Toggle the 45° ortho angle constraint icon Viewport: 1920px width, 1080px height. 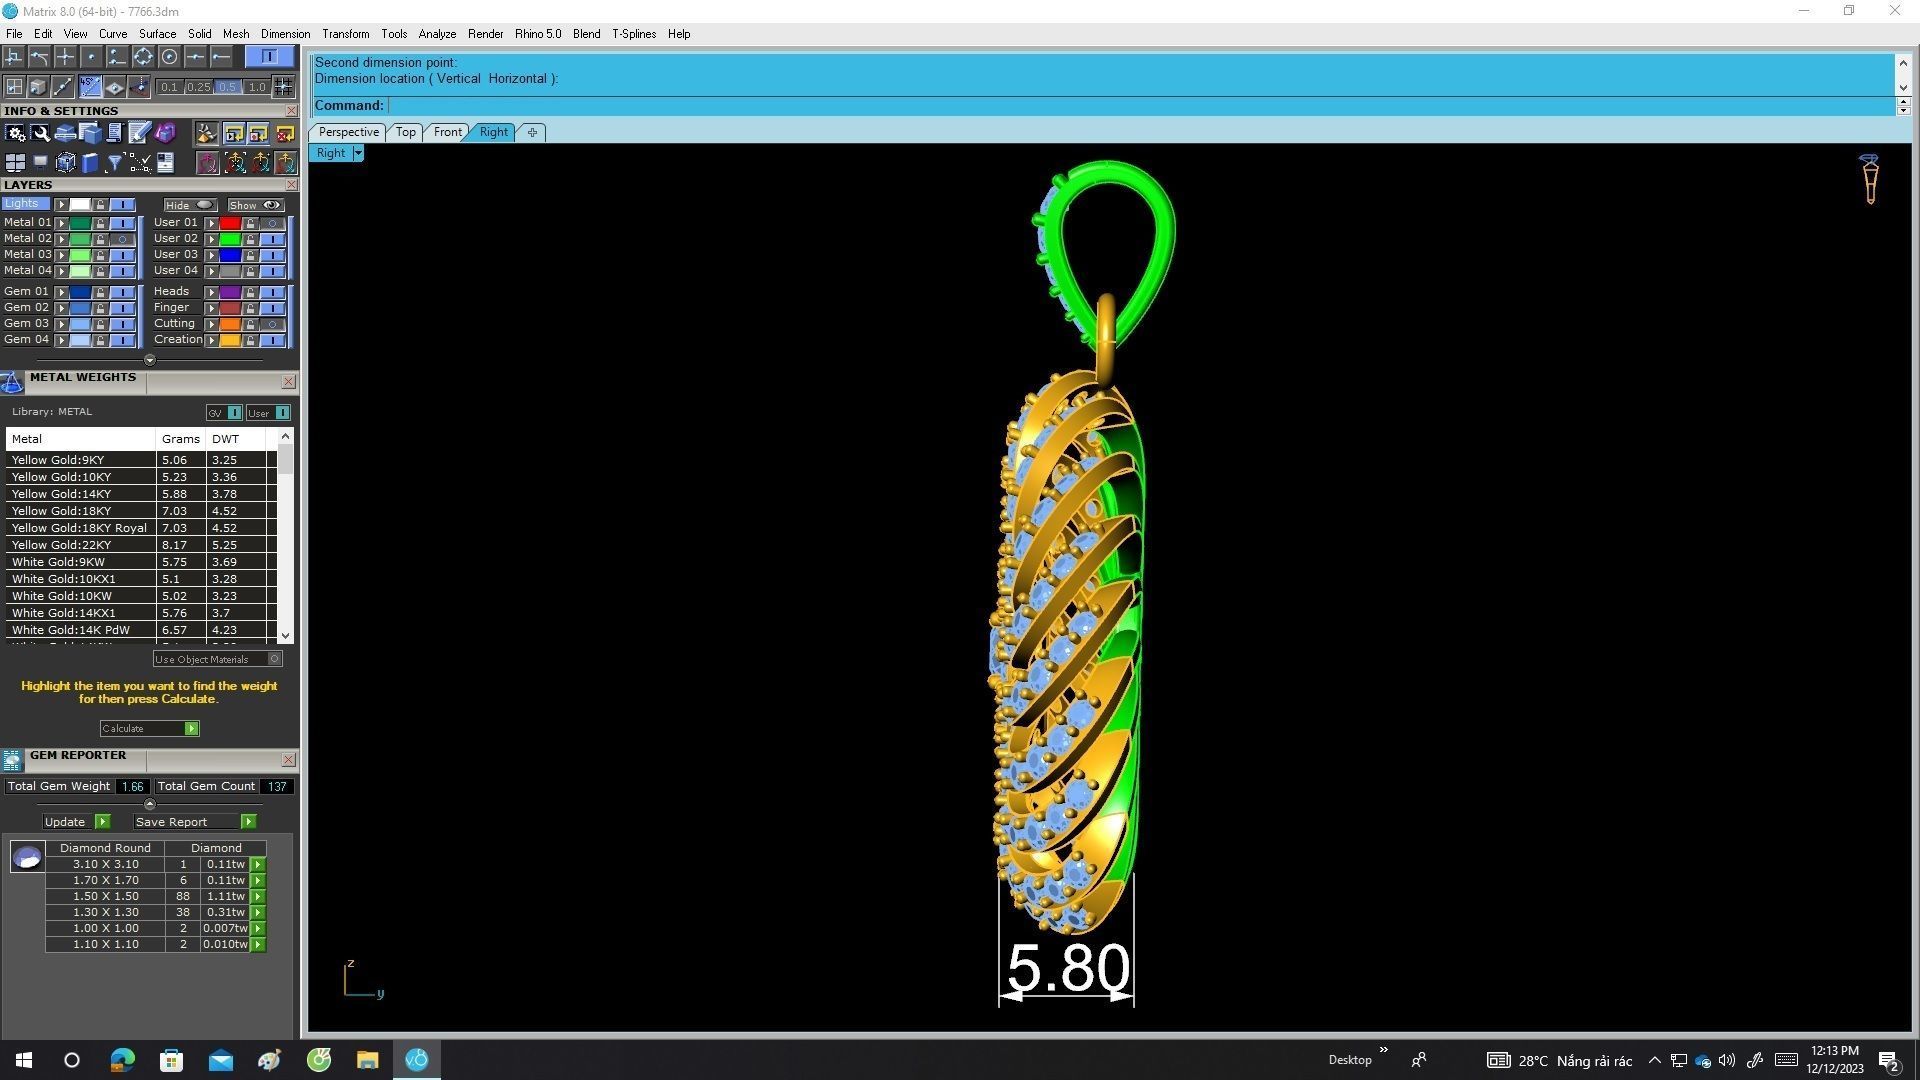90,87
